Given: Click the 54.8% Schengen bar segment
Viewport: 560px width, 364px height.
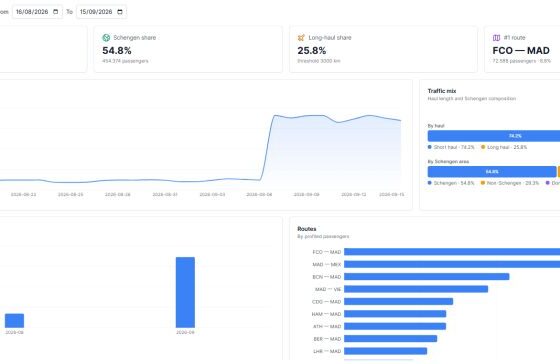Looking at the screenshot, I should tap(492, 172).
